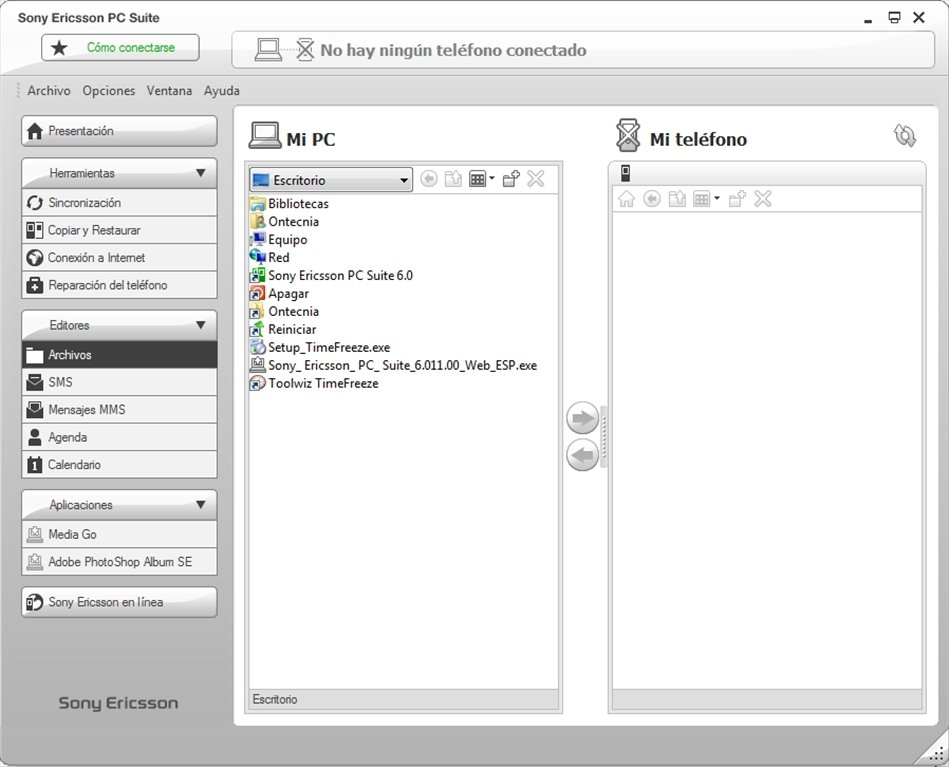Open Mensajes MMS editor
The image size is (949, 767).
click(119, 409)
